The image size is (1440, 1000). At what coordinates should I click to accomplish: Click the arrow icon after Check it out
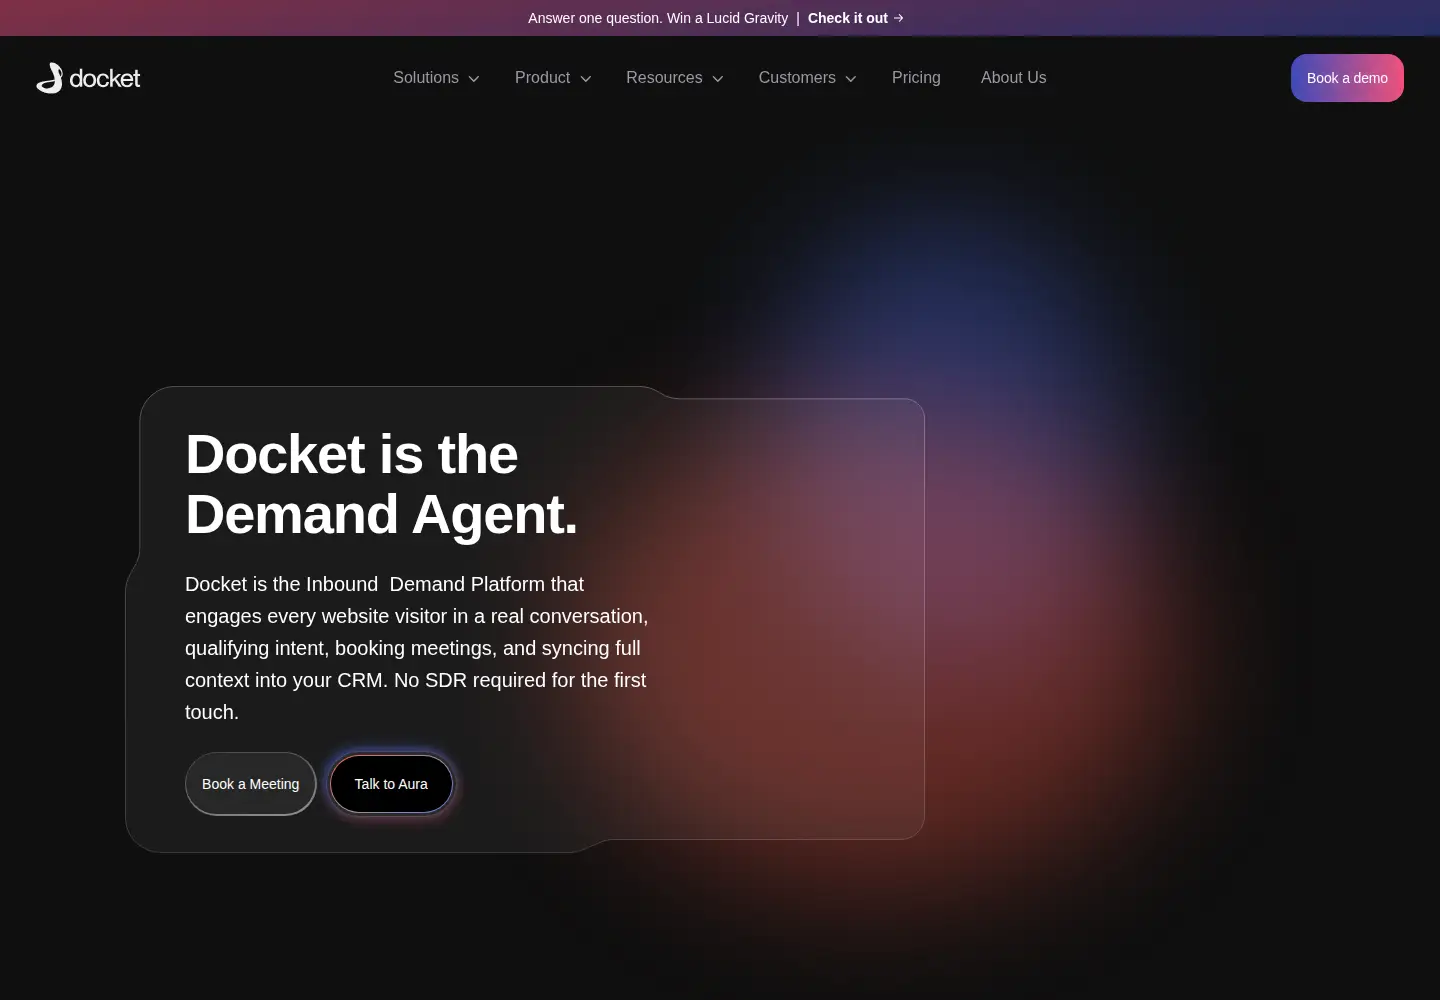coord(899,18)
